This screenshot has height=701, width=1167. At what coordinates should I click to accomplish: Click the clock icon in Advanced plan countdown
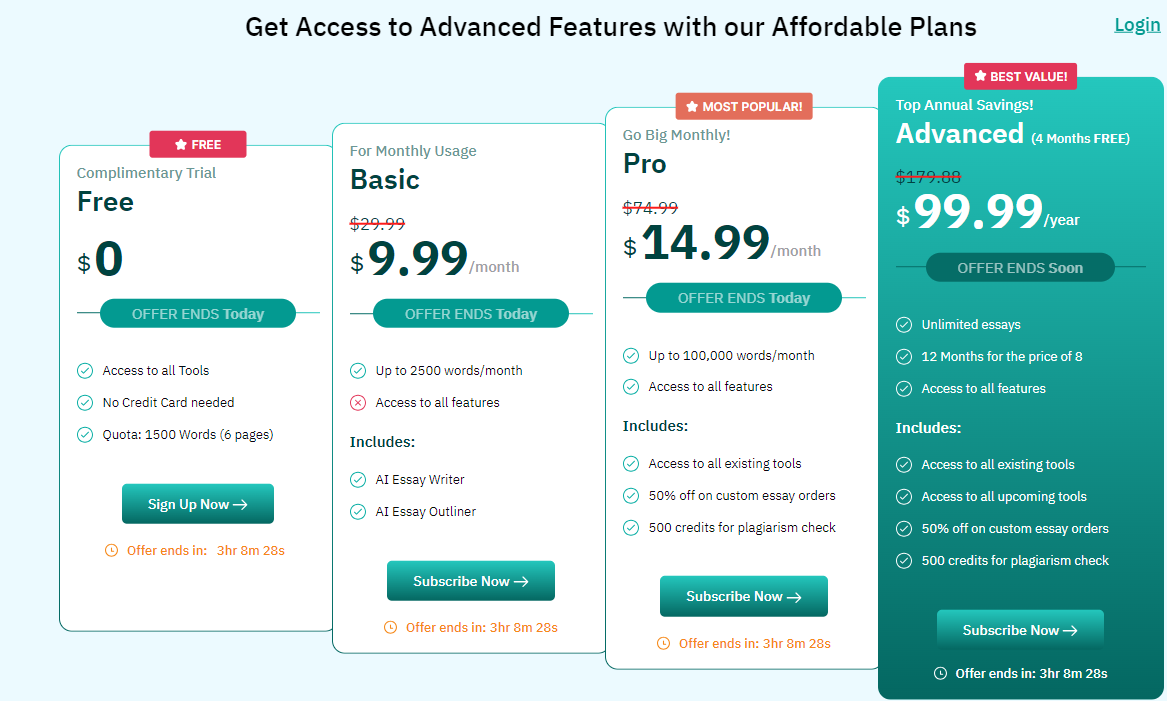tap(940, 673)
